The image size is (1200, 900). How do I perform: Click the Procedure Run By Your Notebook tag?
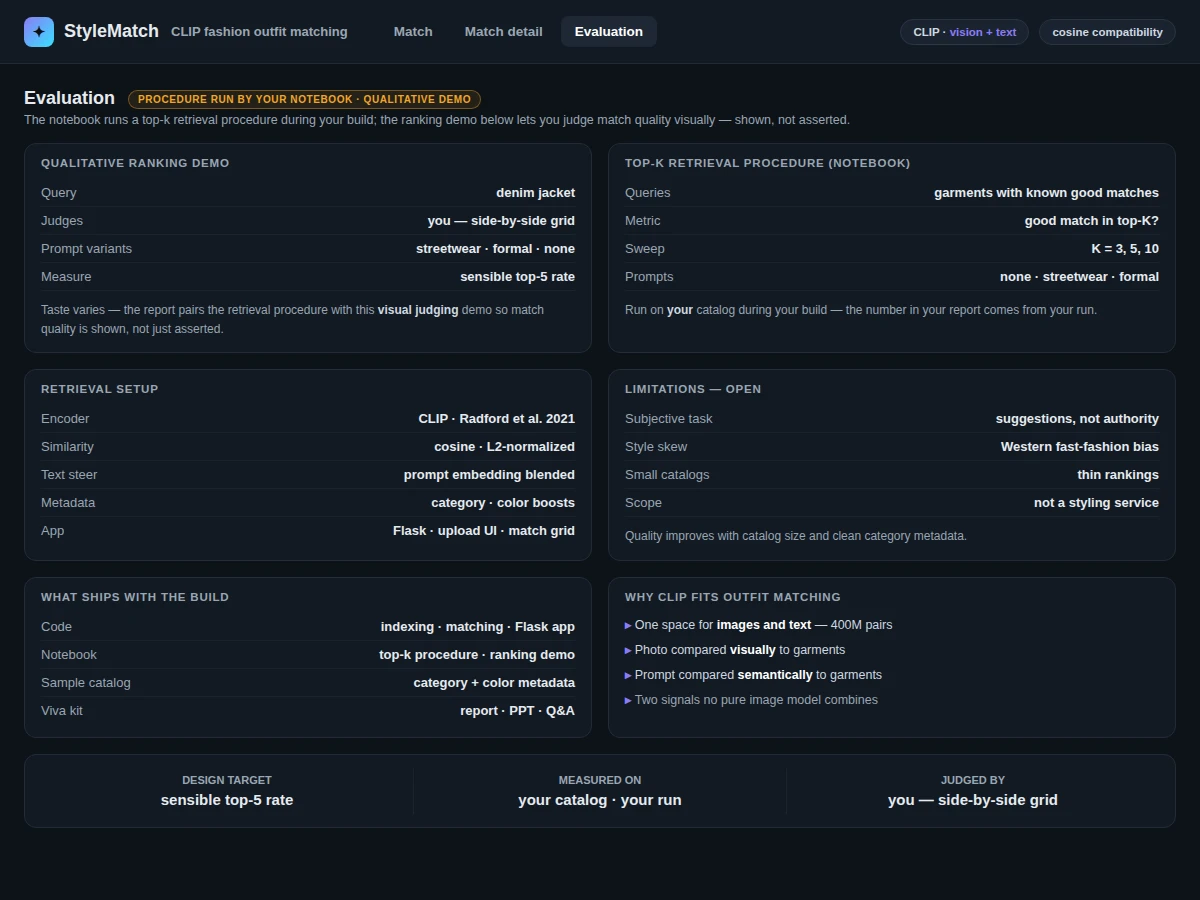(304, 99)
